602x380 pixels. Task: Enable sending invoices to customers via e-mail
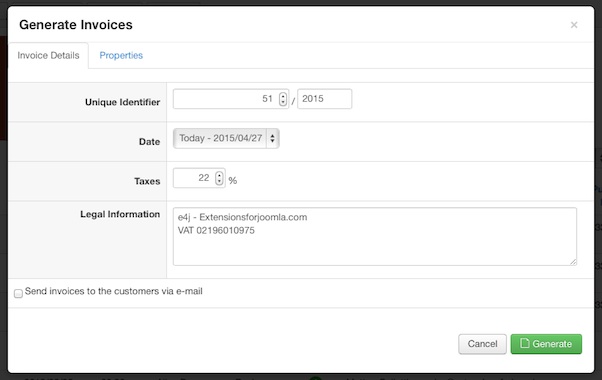[18, 294]
